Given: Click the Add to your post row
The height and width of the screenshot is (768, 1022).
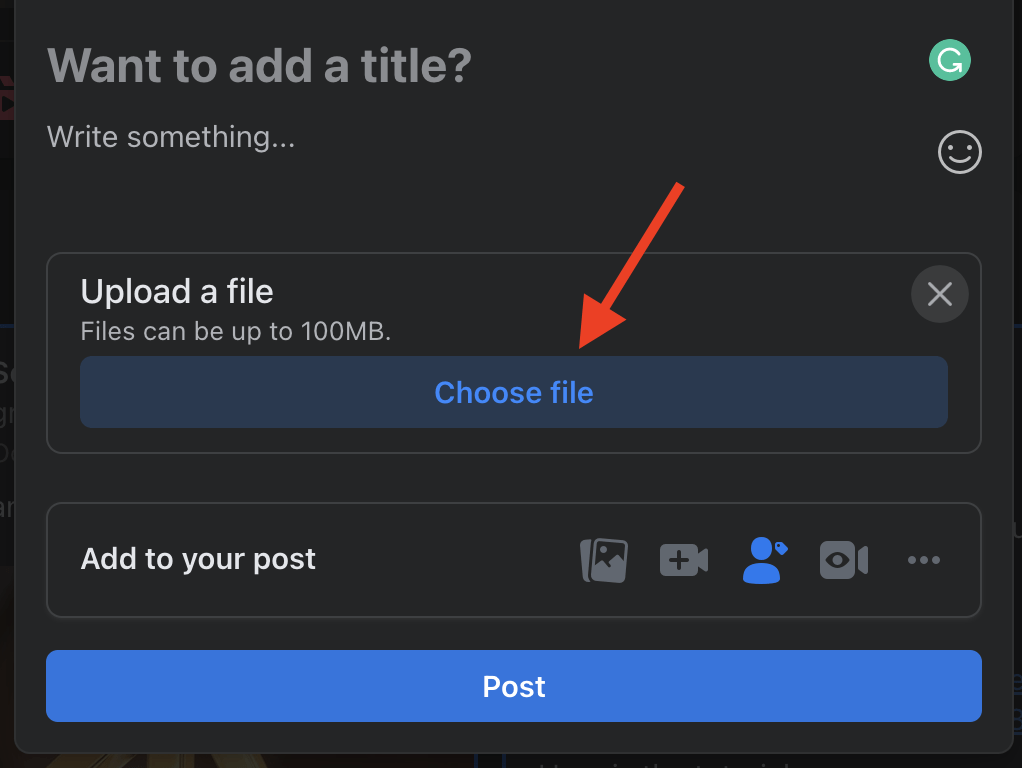Looking at the screenshot, I should [x=197, y=560].
